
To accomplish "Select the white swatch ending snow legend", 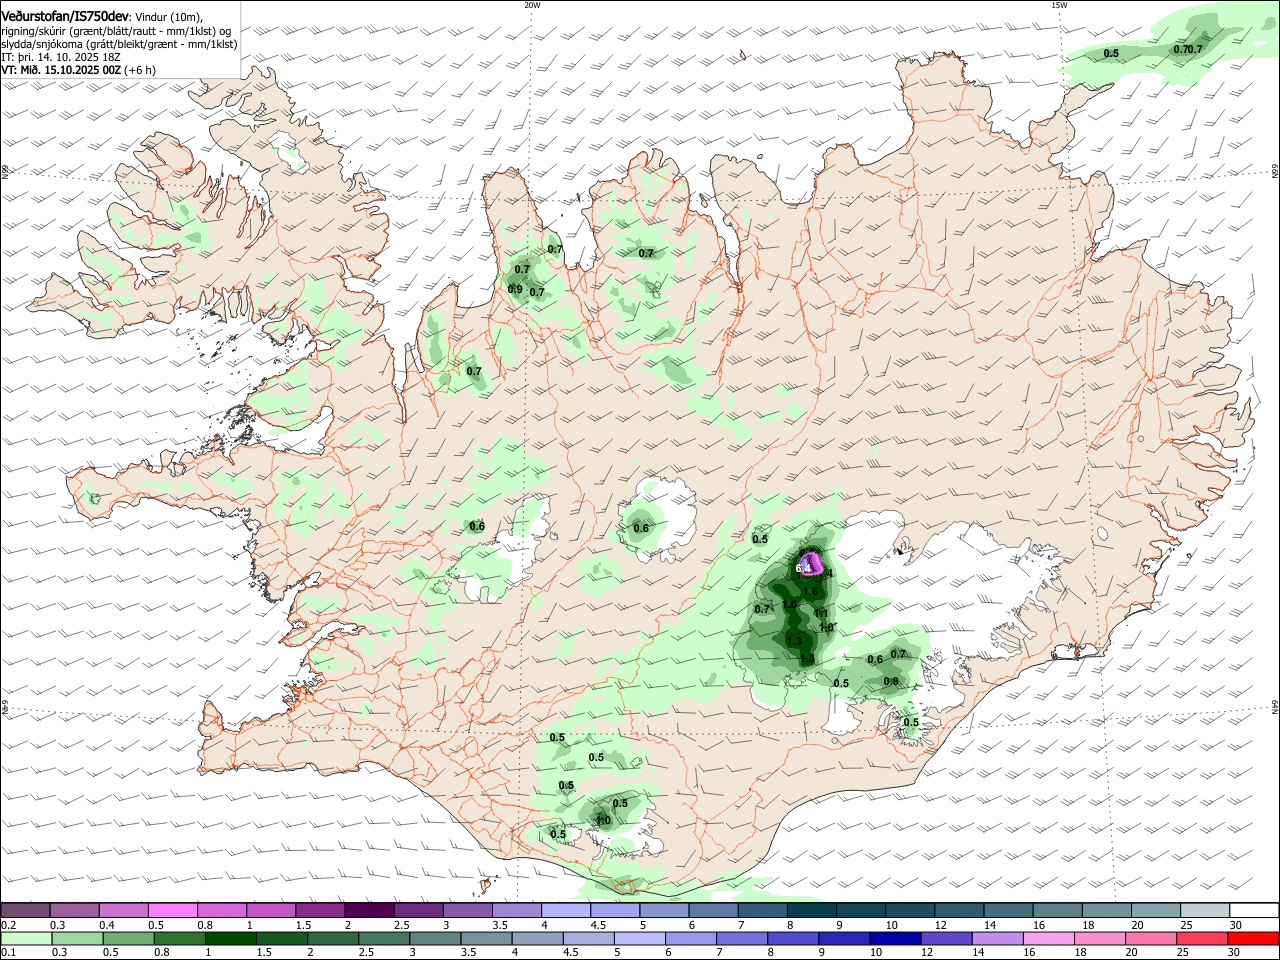I will tap(1254, 910).
